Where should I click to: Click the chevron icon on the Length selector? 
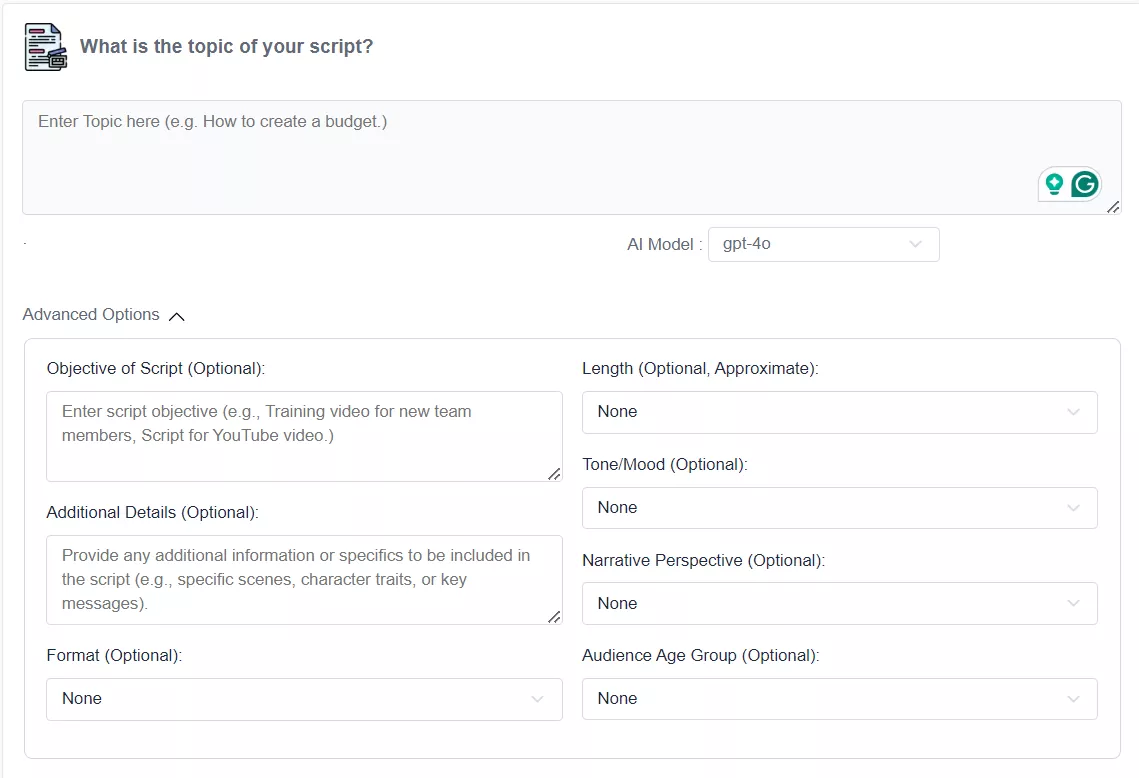pos(1074,412)
